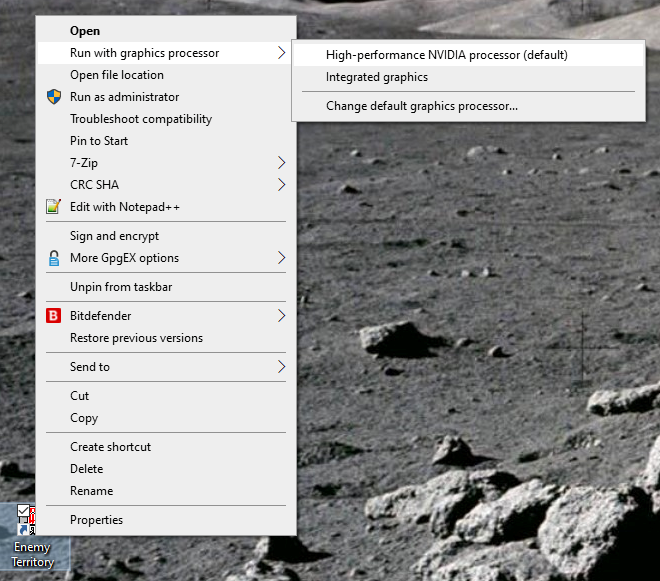
Task: Run with High-performance NVIDIA processor (default)
Action: pyautogui.click(x=468, y=55)
